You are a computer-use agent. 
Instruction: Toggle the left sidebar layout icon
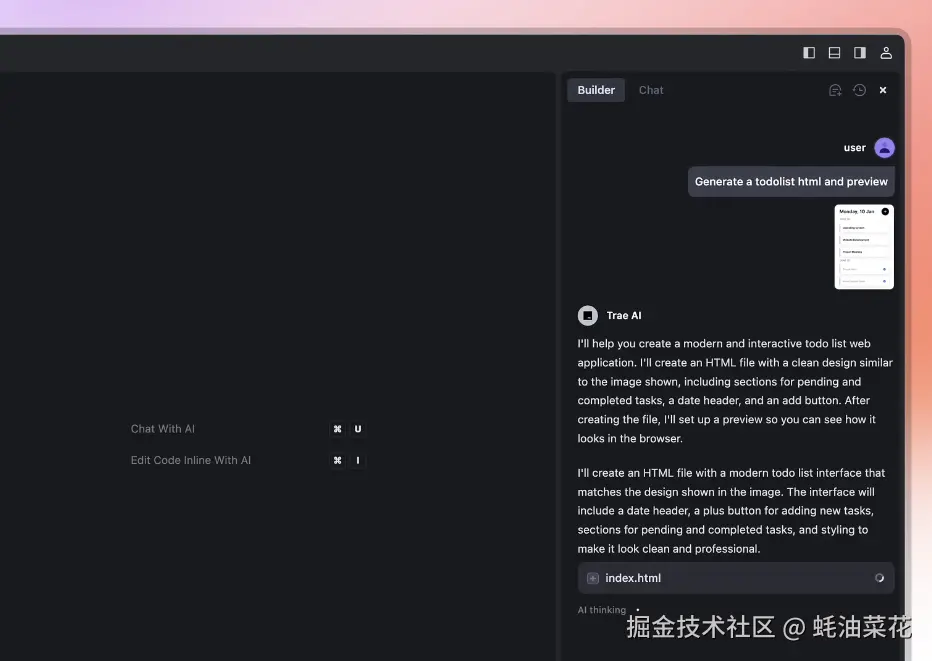[x=809, y=52]
